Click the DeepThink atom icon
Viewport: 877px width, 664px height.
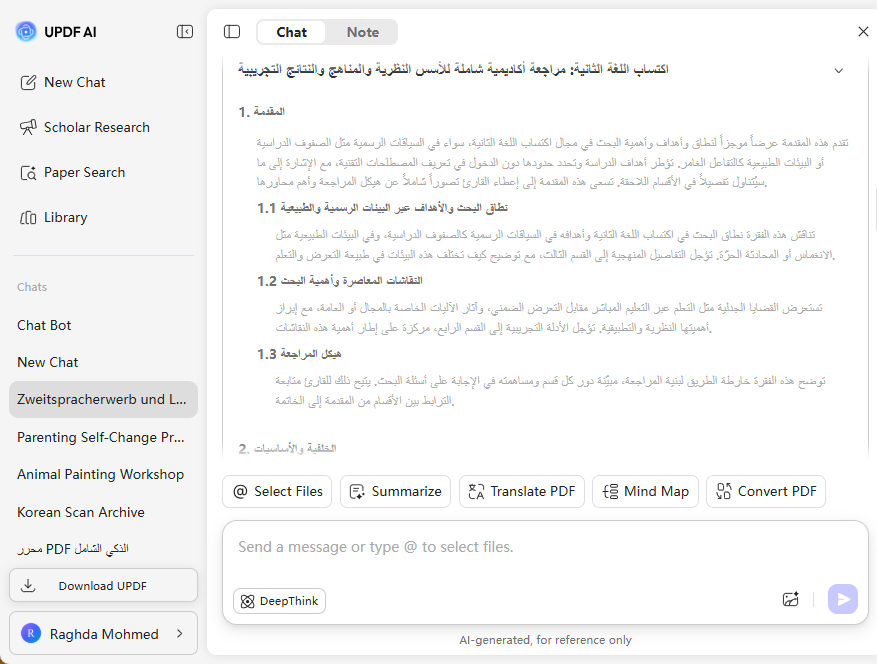(x=247, y=601)
